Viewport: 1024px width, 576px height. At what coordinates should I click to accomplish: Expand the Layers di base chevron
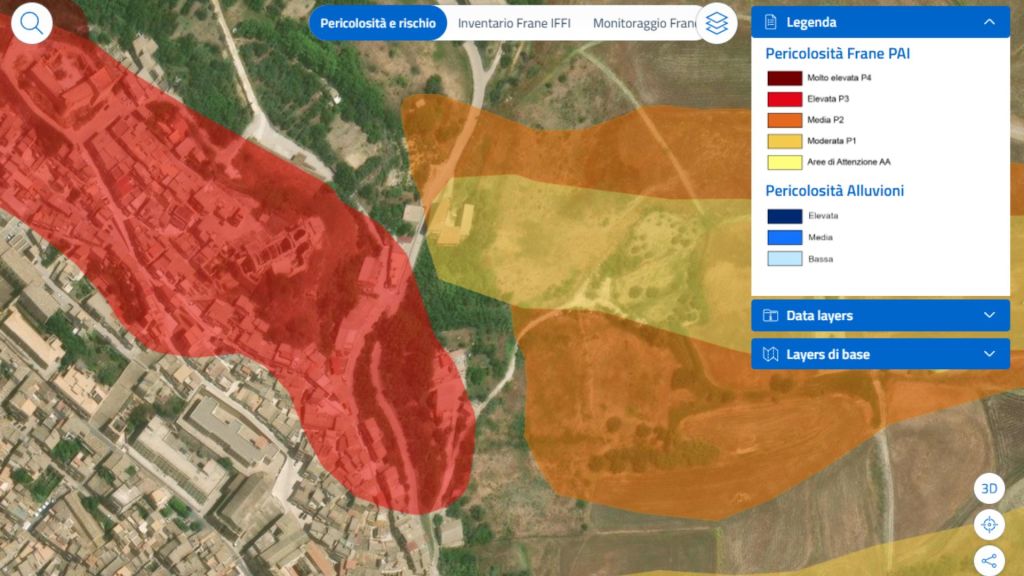[989, 354]
